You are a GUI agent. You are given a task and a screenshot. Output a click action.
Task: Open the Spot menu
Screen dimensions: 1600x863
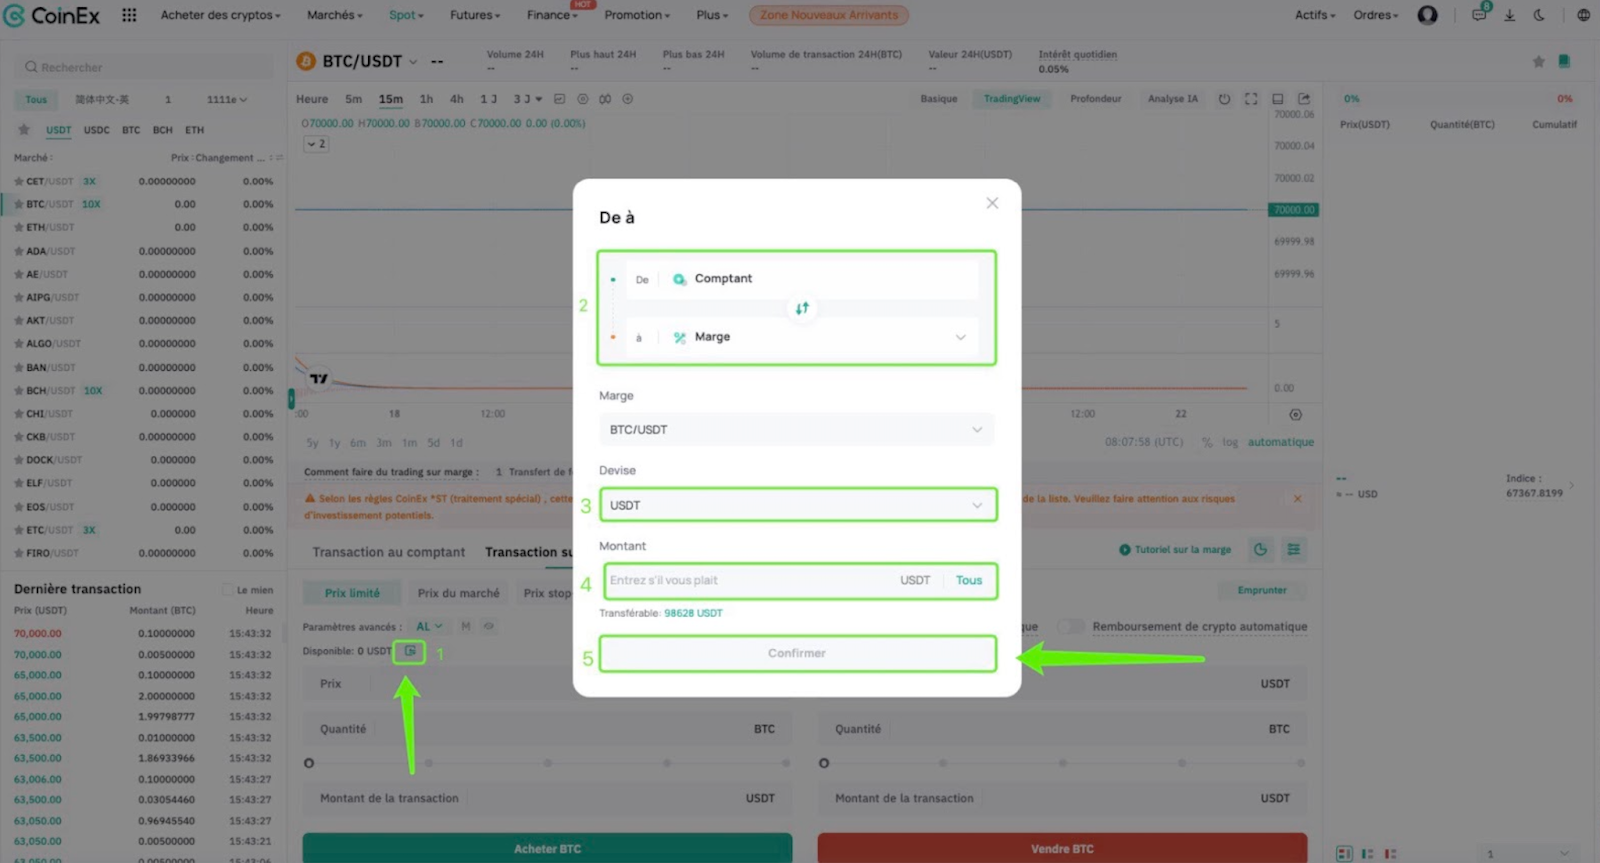(x=406, y=15)
